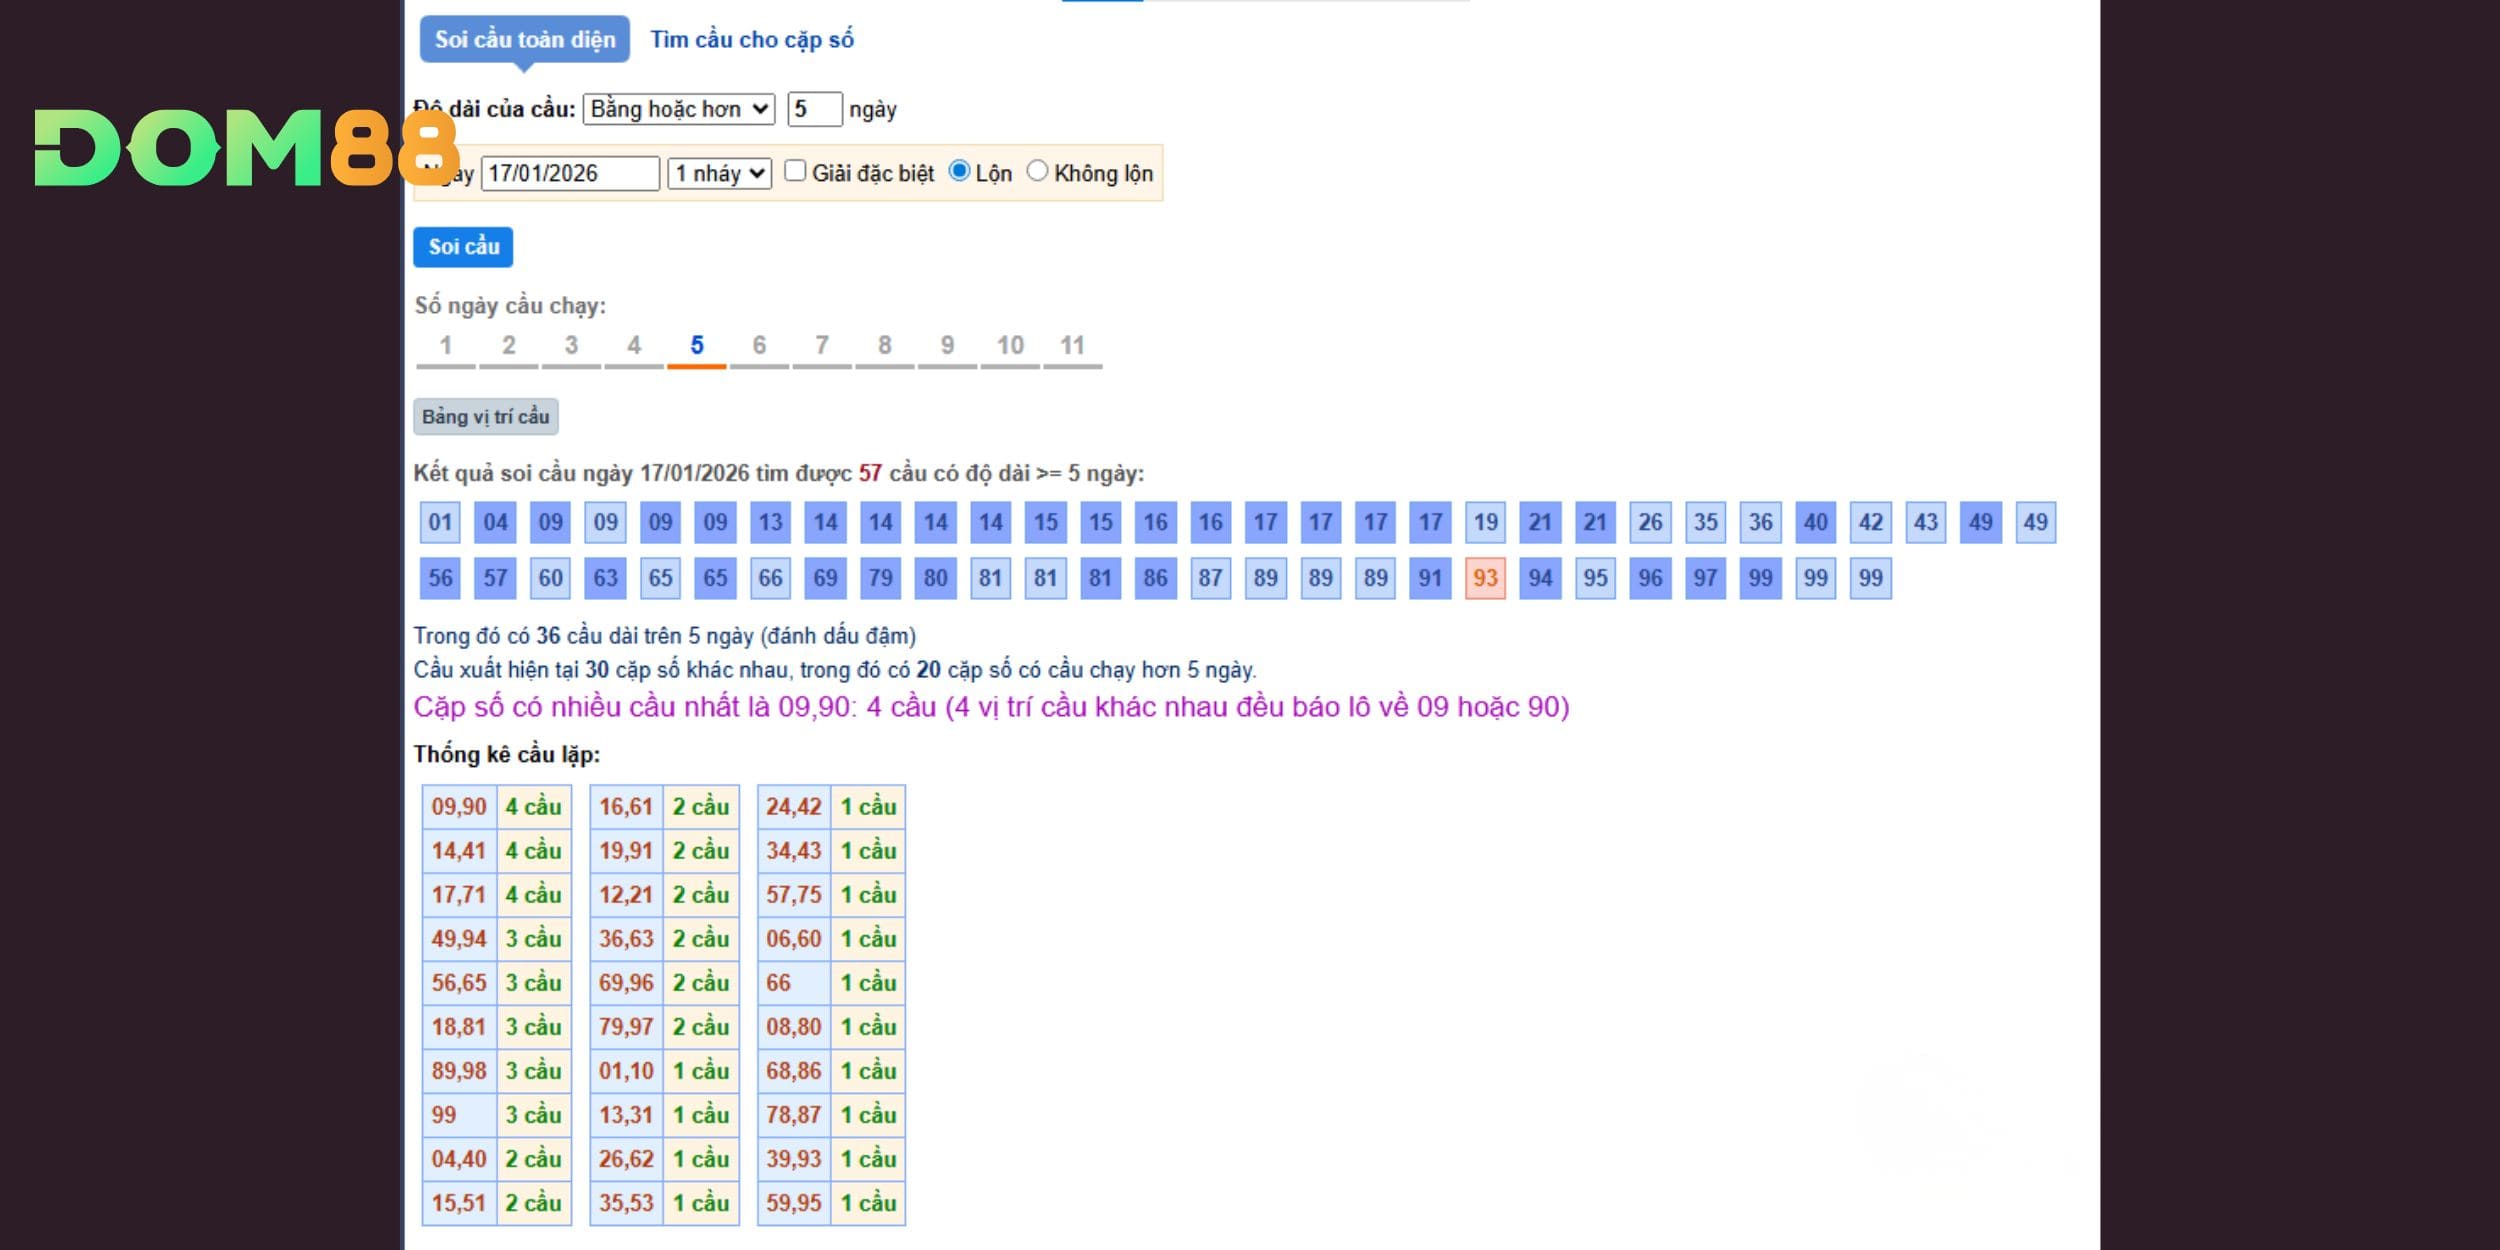The image size is (2500, 1250).
Task: Click number box 19
Action: pos(1485,522)
